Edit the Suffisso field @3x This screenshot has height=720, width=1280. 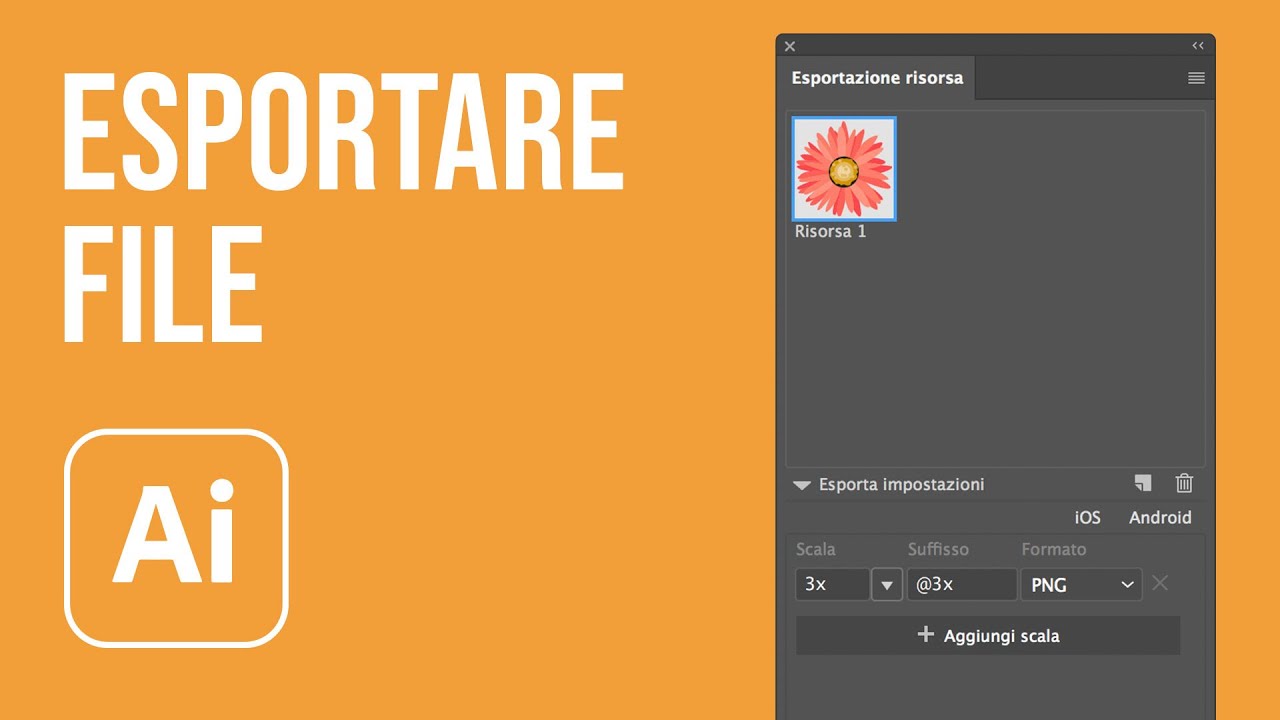pos(962,585)
